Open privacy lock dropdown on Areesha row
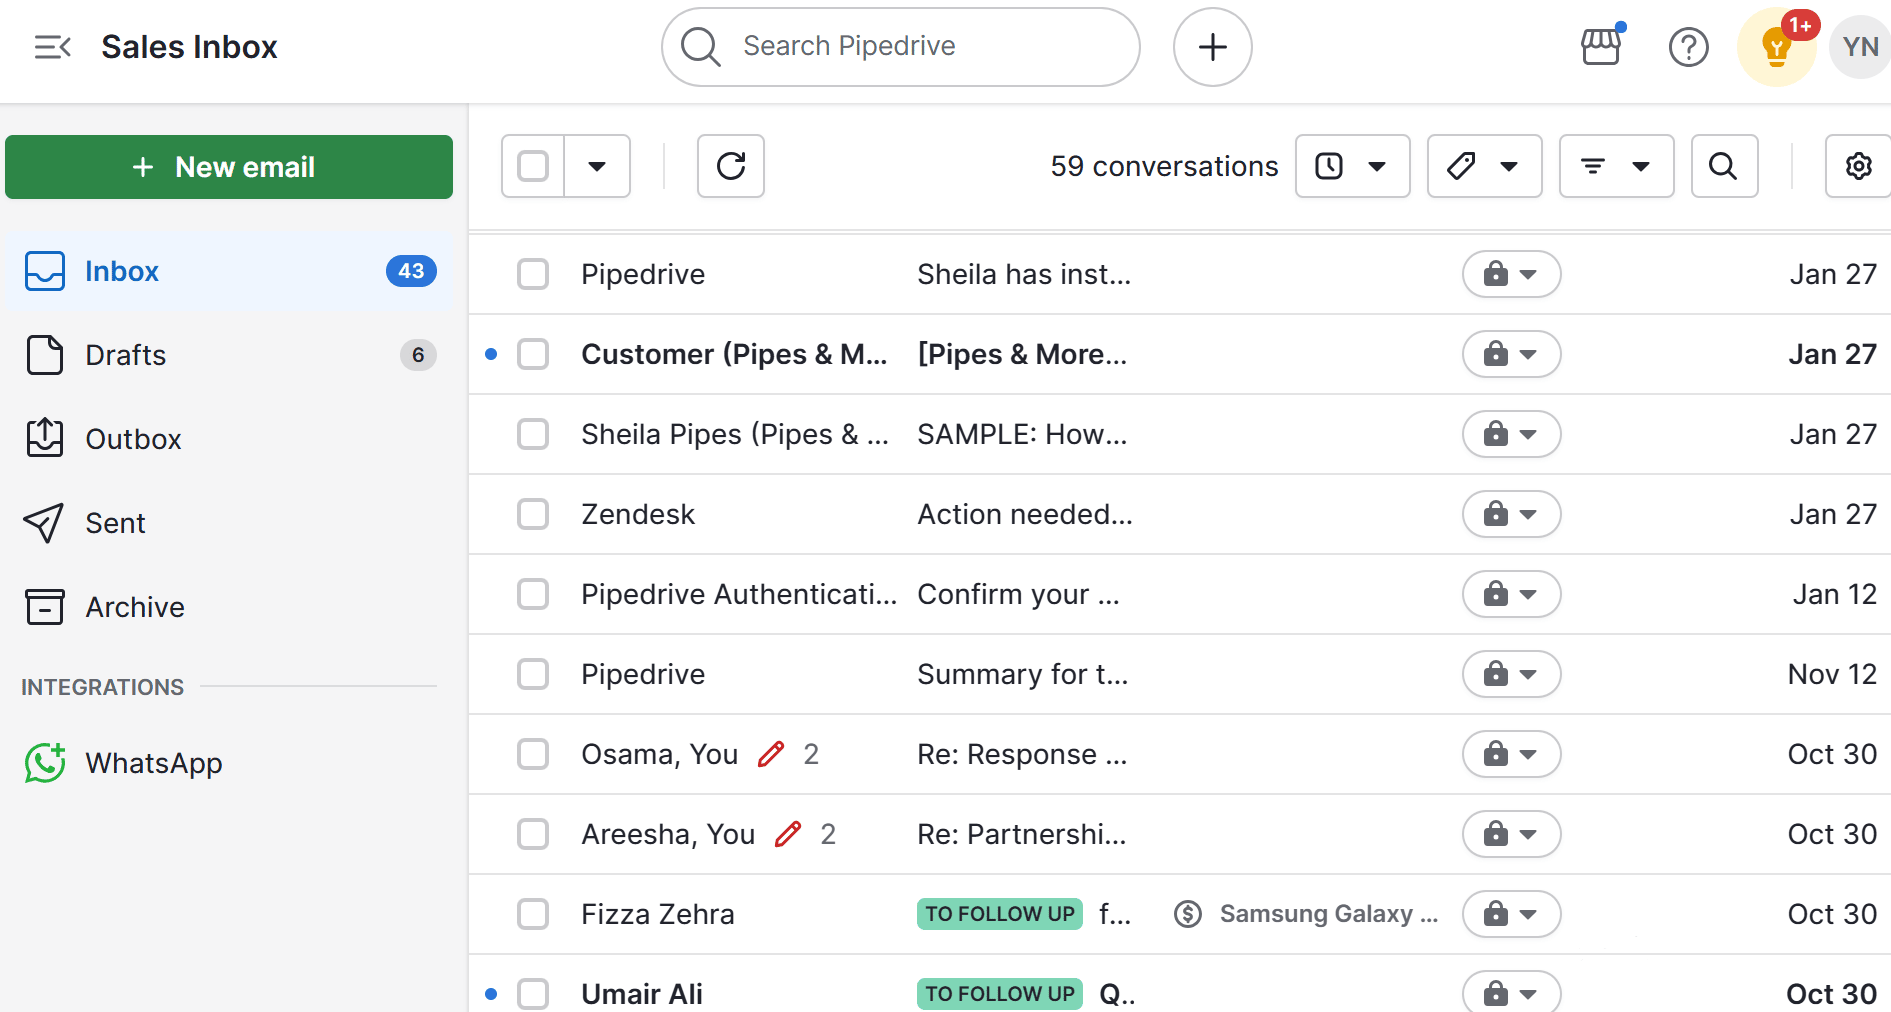Screen dimensions: 1891x1012 [1512, 834]
